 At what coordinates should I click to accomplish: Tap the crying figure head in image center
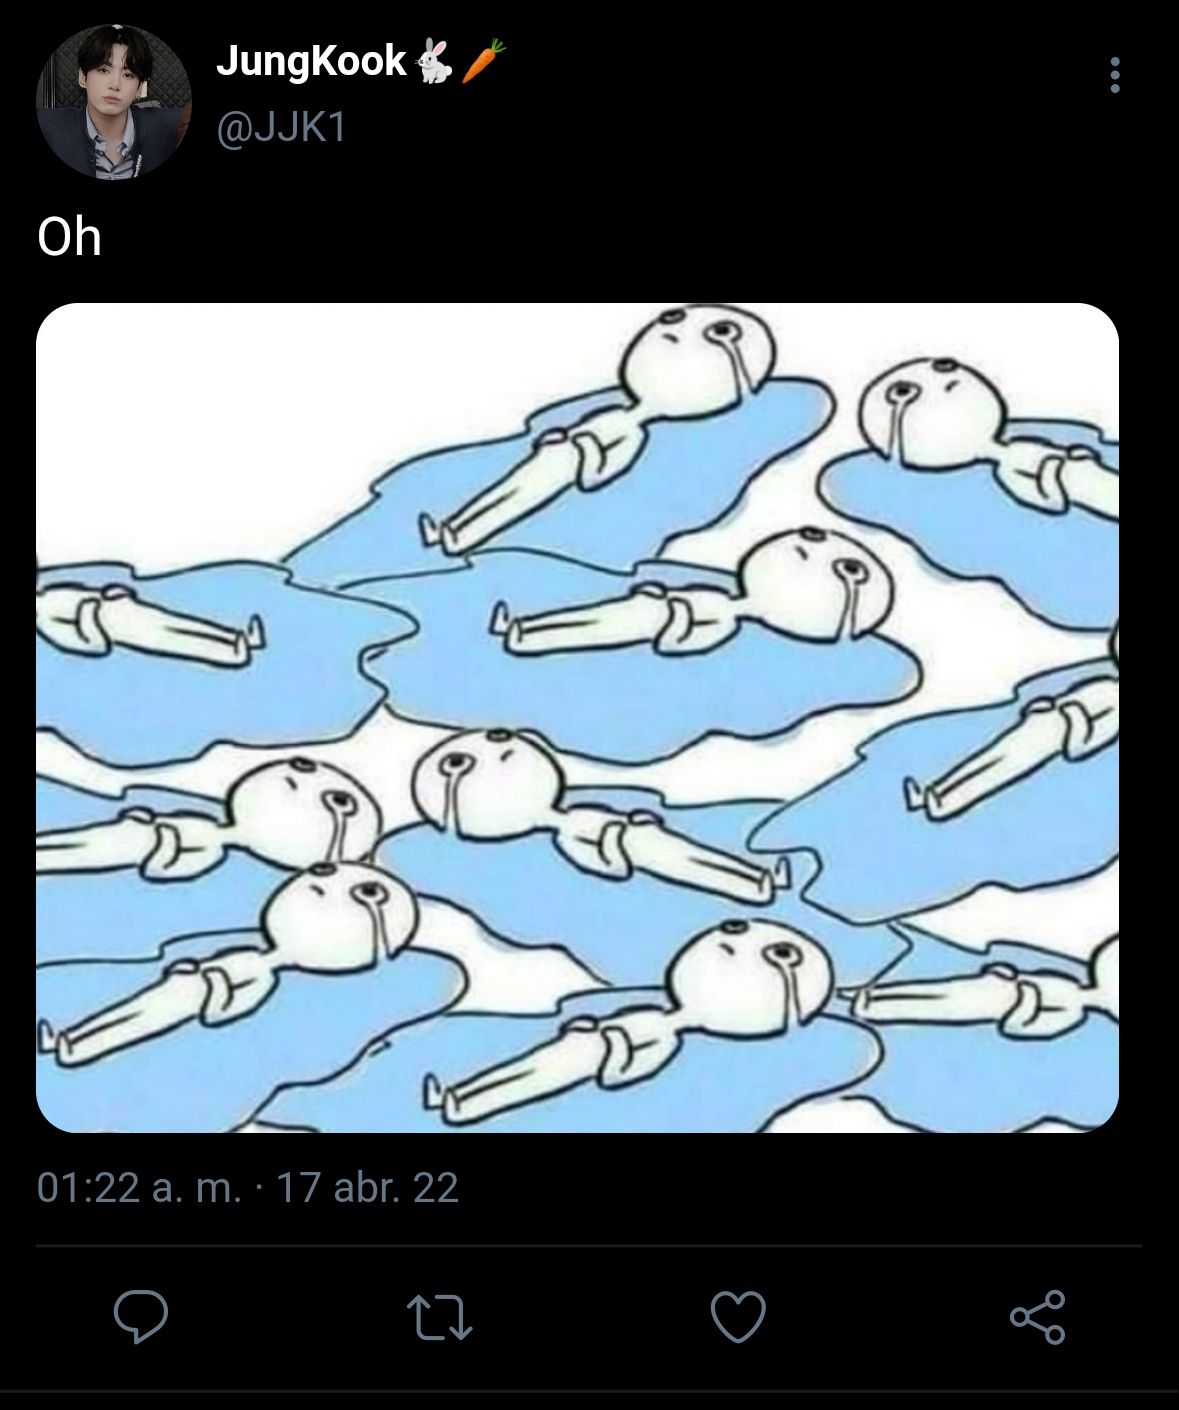pyautogui.click(x=816, y=585)
